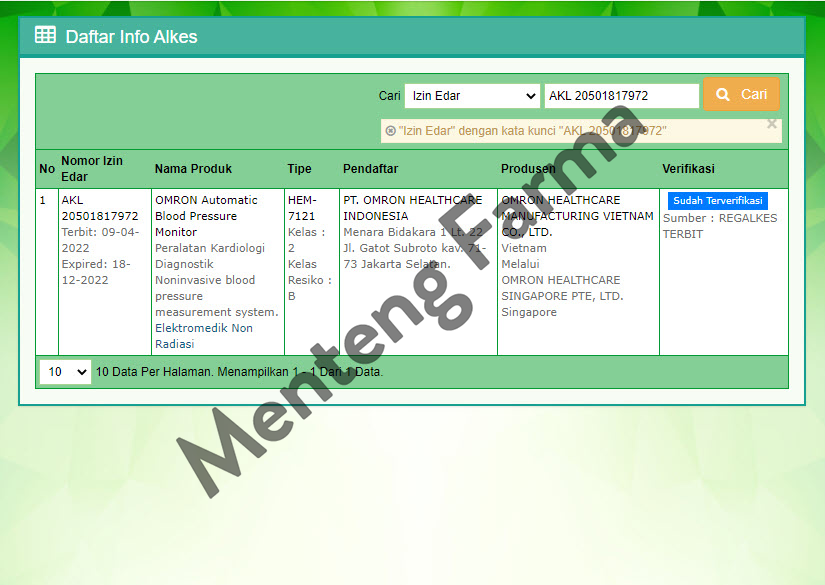
Task: Click the Verifikasi column header
Action: tap(687, 168)
